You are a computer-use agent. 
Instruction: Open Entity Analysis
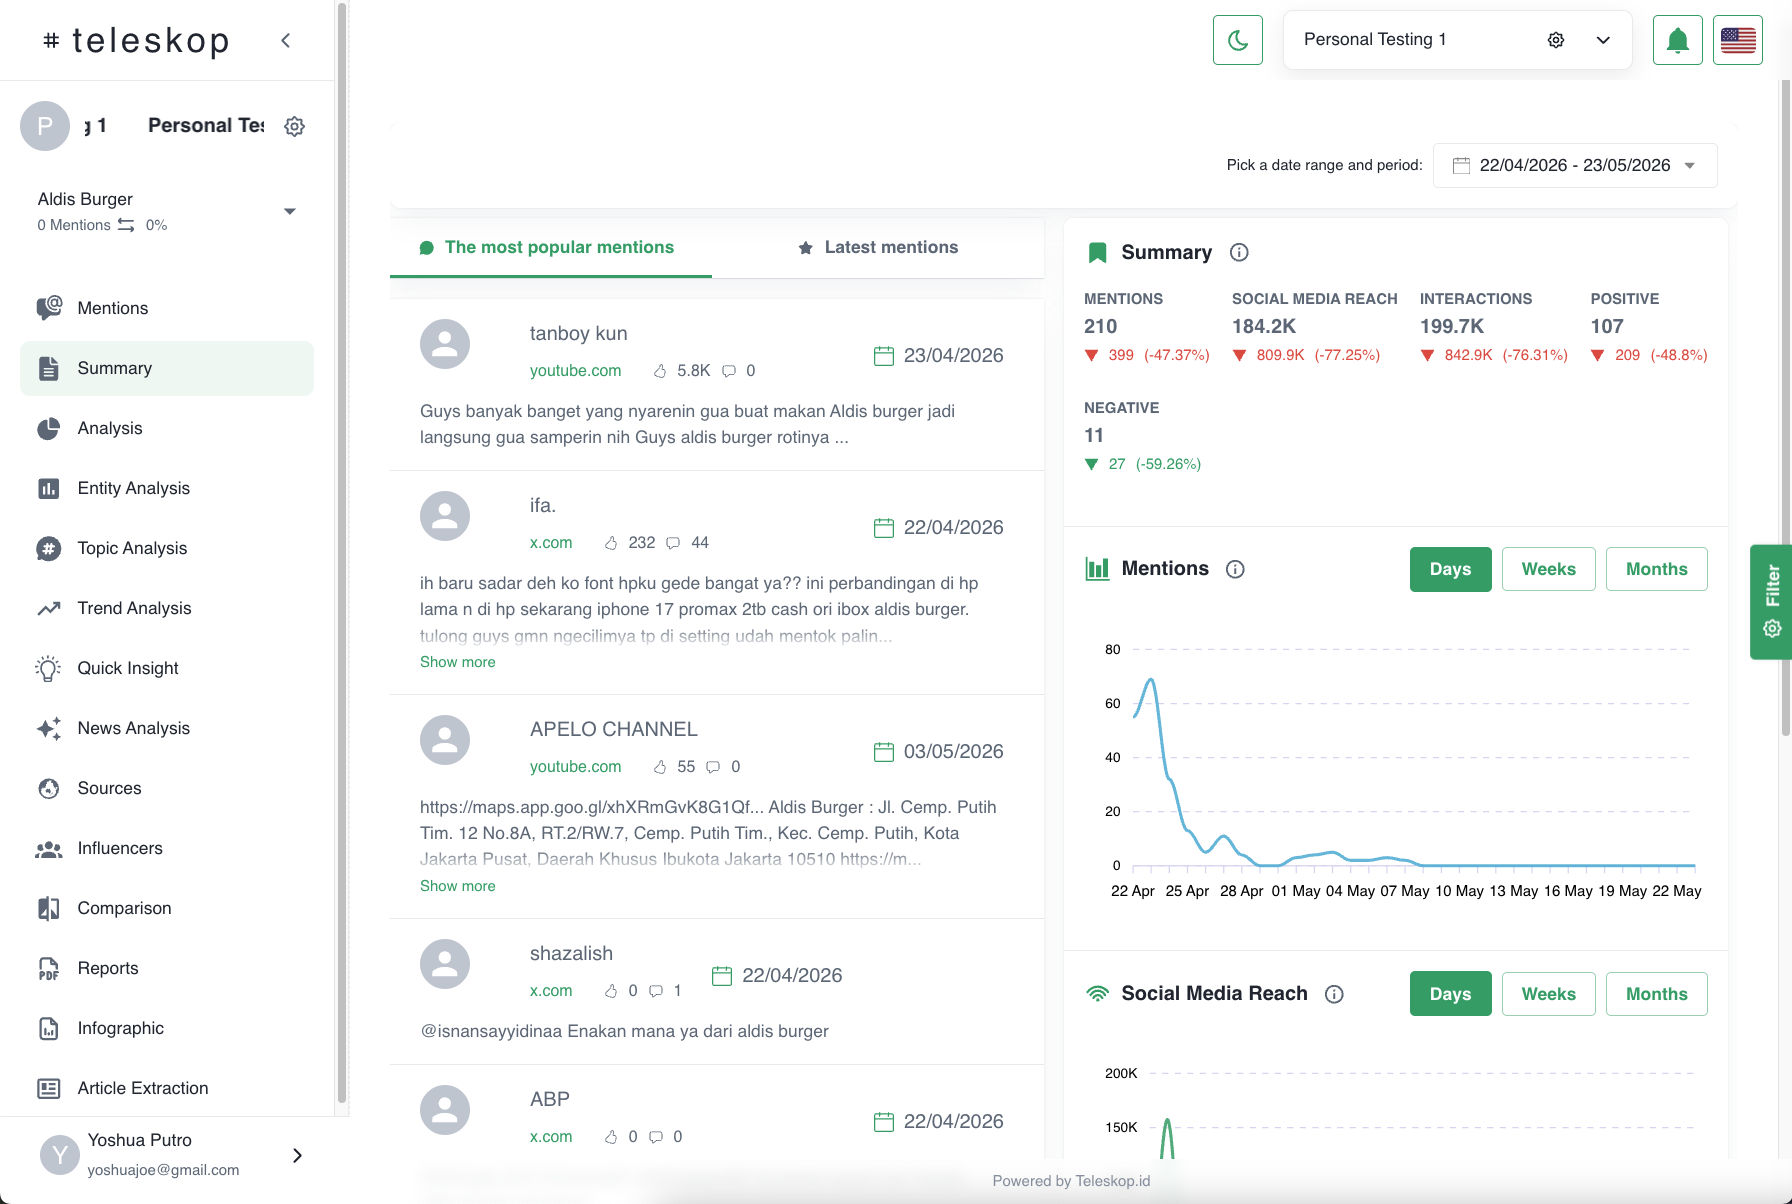click(167, 488)
